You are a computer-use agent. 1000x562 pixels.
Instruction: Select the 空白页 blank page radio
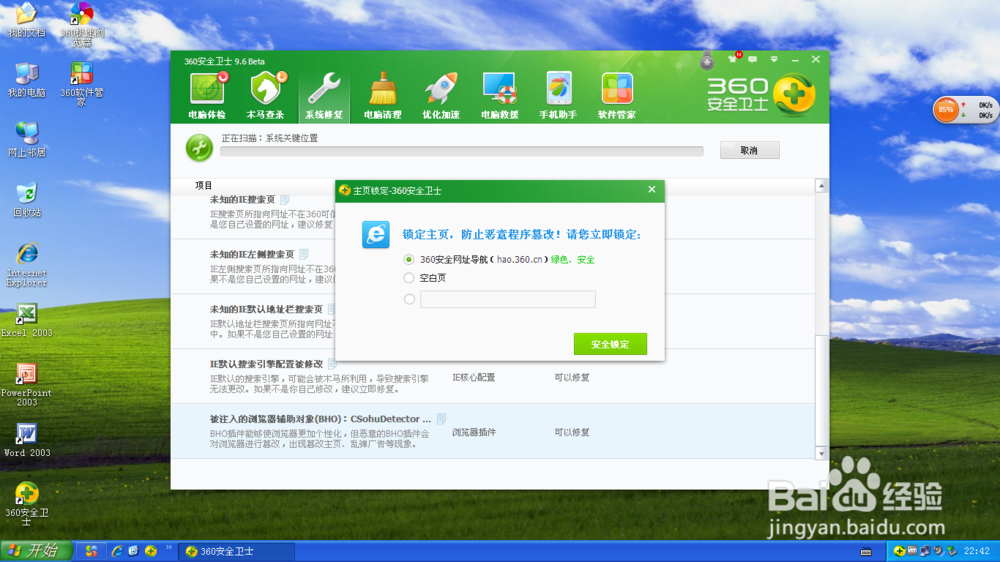[x=409, y=278]
